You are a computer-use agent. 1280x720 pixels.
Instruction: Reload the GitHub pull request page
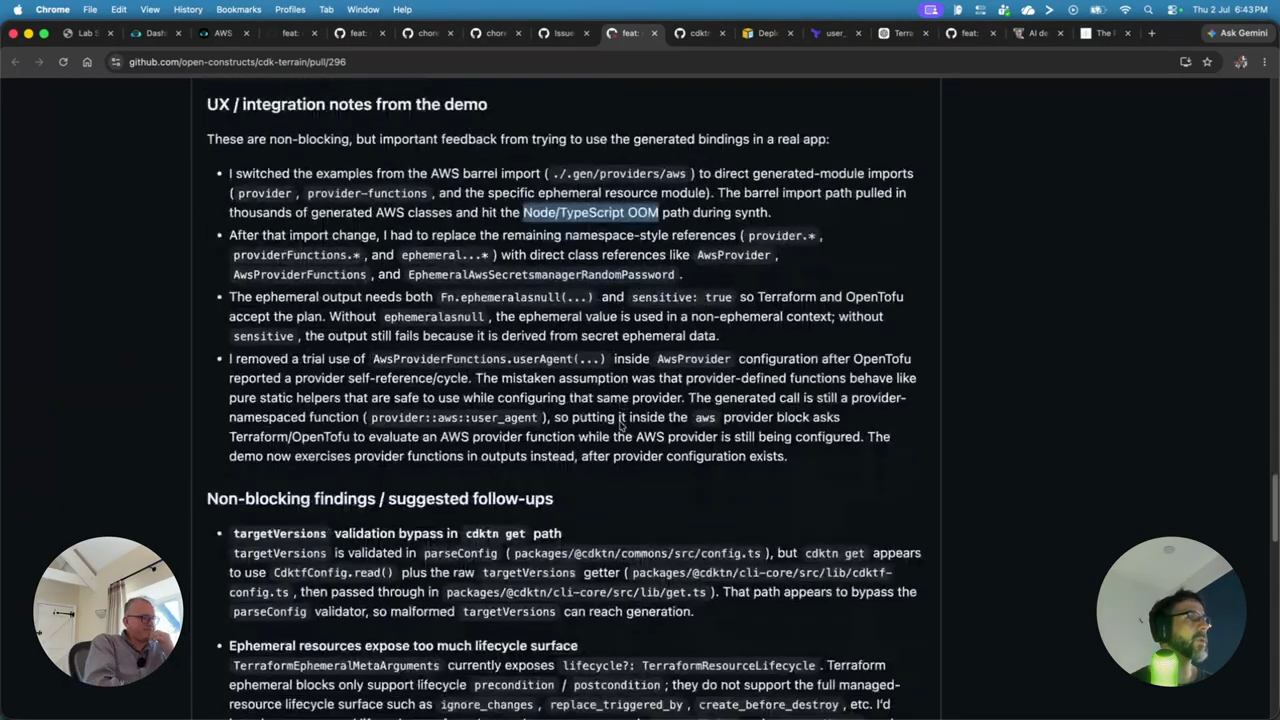(63, 62)
